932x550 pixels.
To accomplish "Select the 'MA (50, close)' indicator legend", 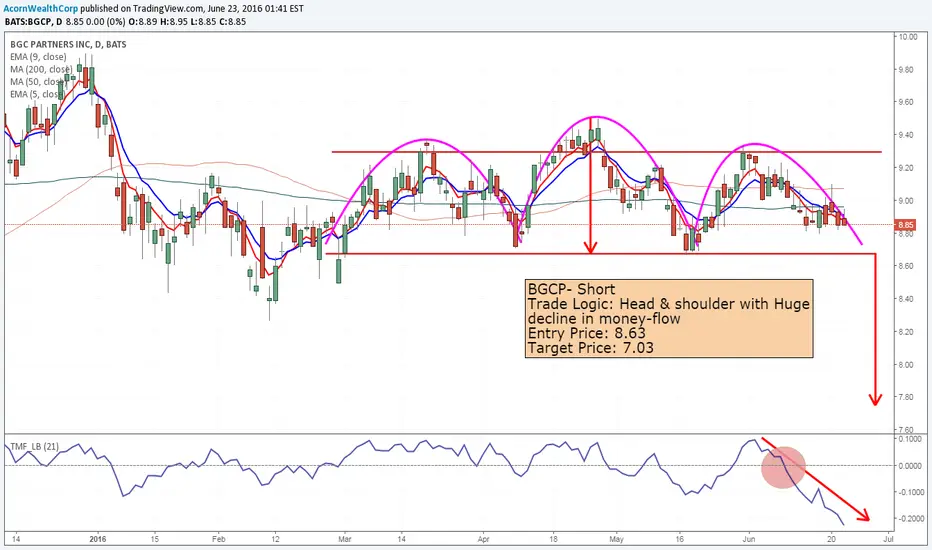I will [x=38, y=82].
